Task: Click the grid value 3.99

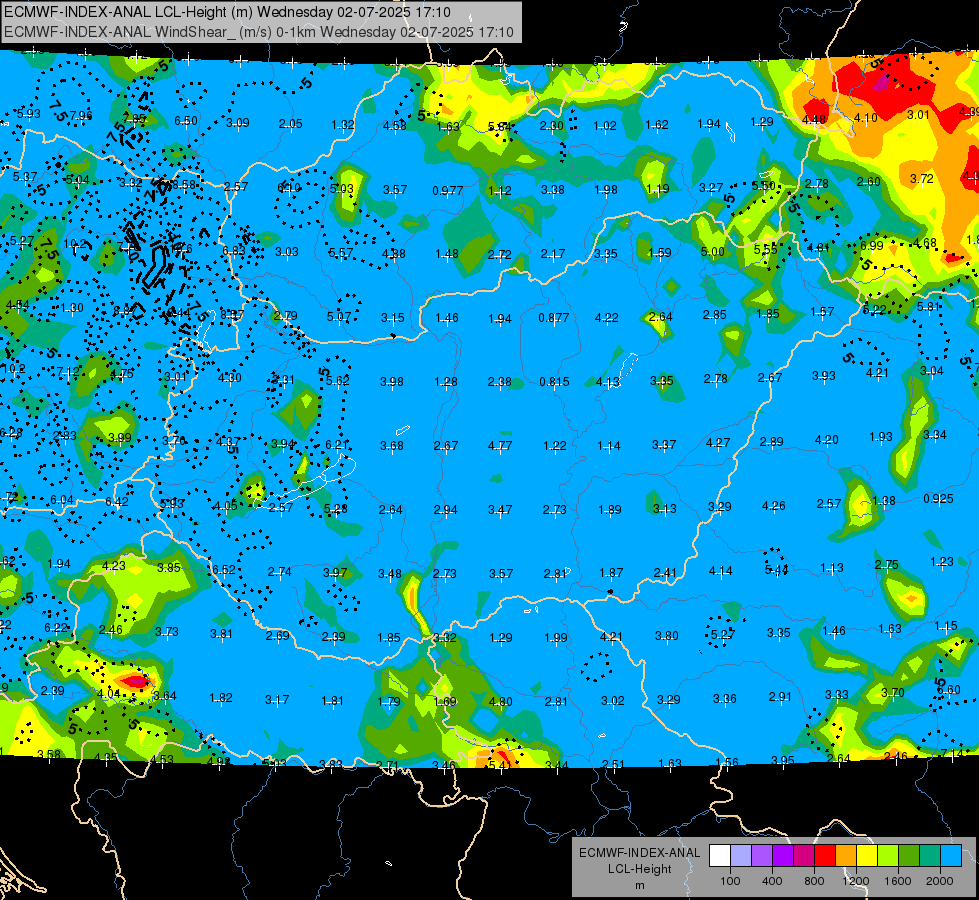Action: click(x=119, y=437)
